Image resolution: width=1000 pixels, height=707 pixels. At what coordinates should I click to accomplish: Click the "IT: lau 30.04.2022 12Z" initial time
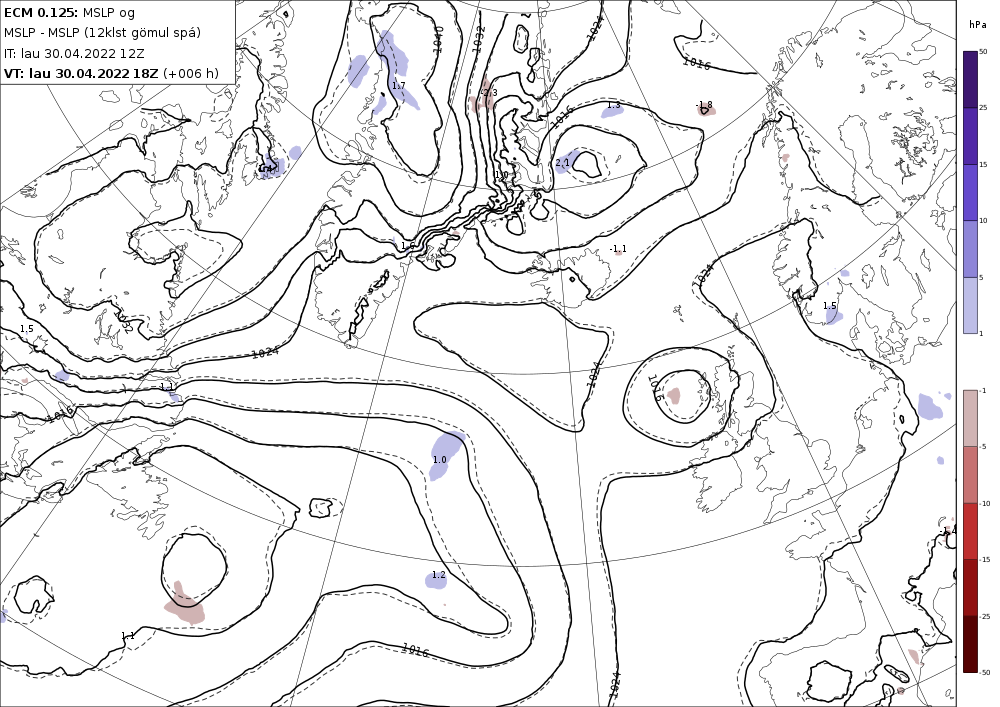pyautogui.click(x=75, y=53)
